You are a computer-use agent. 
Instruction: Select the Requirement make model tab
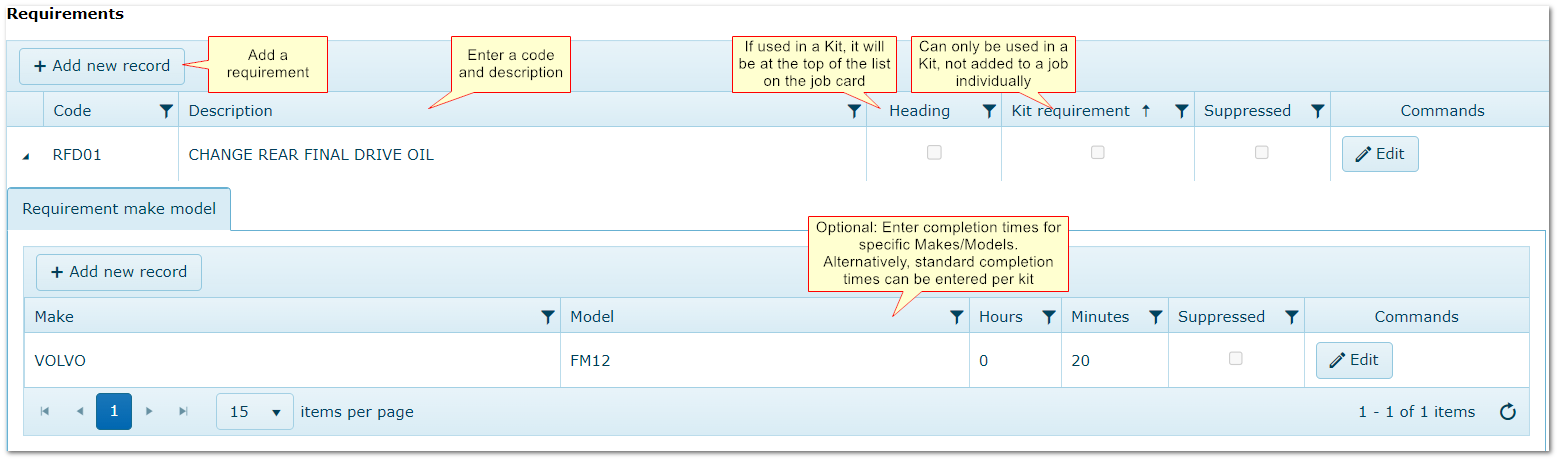pyautogui.click(x=118, y=209)
